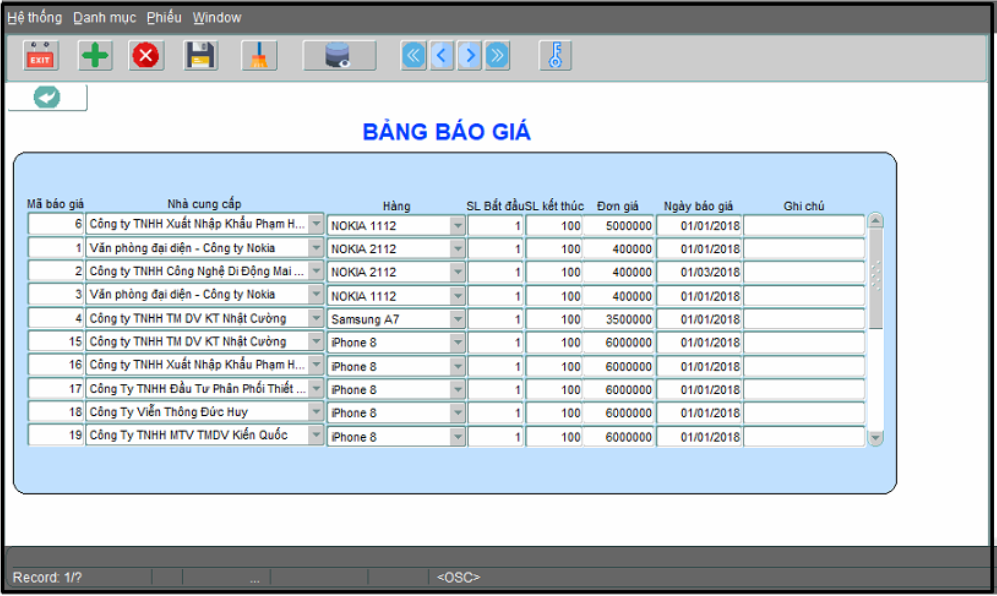
Task: Click the red EXIT icon
Action: pyautogui.click(x=41, y=56)
